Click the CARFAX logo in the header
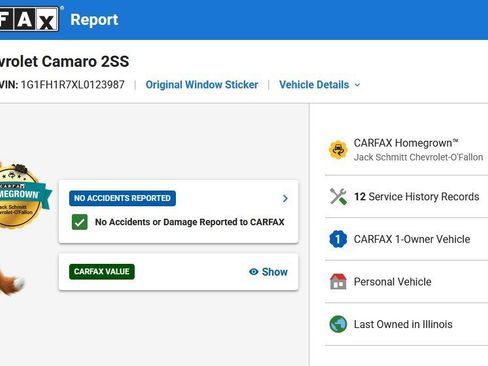The height and width of the screenshot is (366, 488). (x=29, y=19)
